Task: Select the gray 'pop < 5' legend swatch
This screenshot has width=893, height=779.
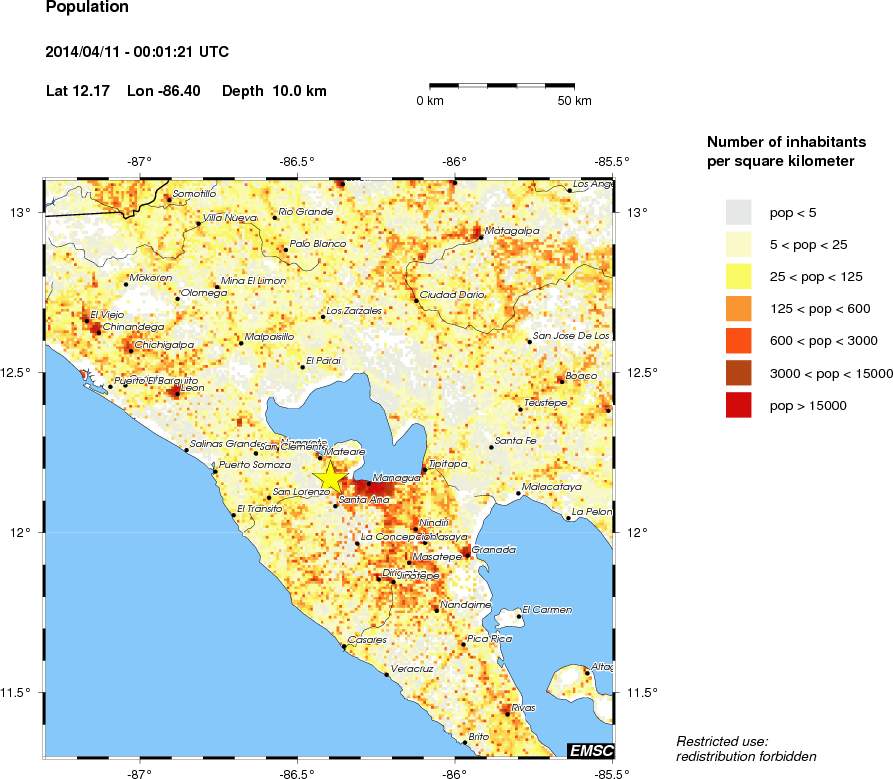Action: pyautogui.click(x=739, y=212)
